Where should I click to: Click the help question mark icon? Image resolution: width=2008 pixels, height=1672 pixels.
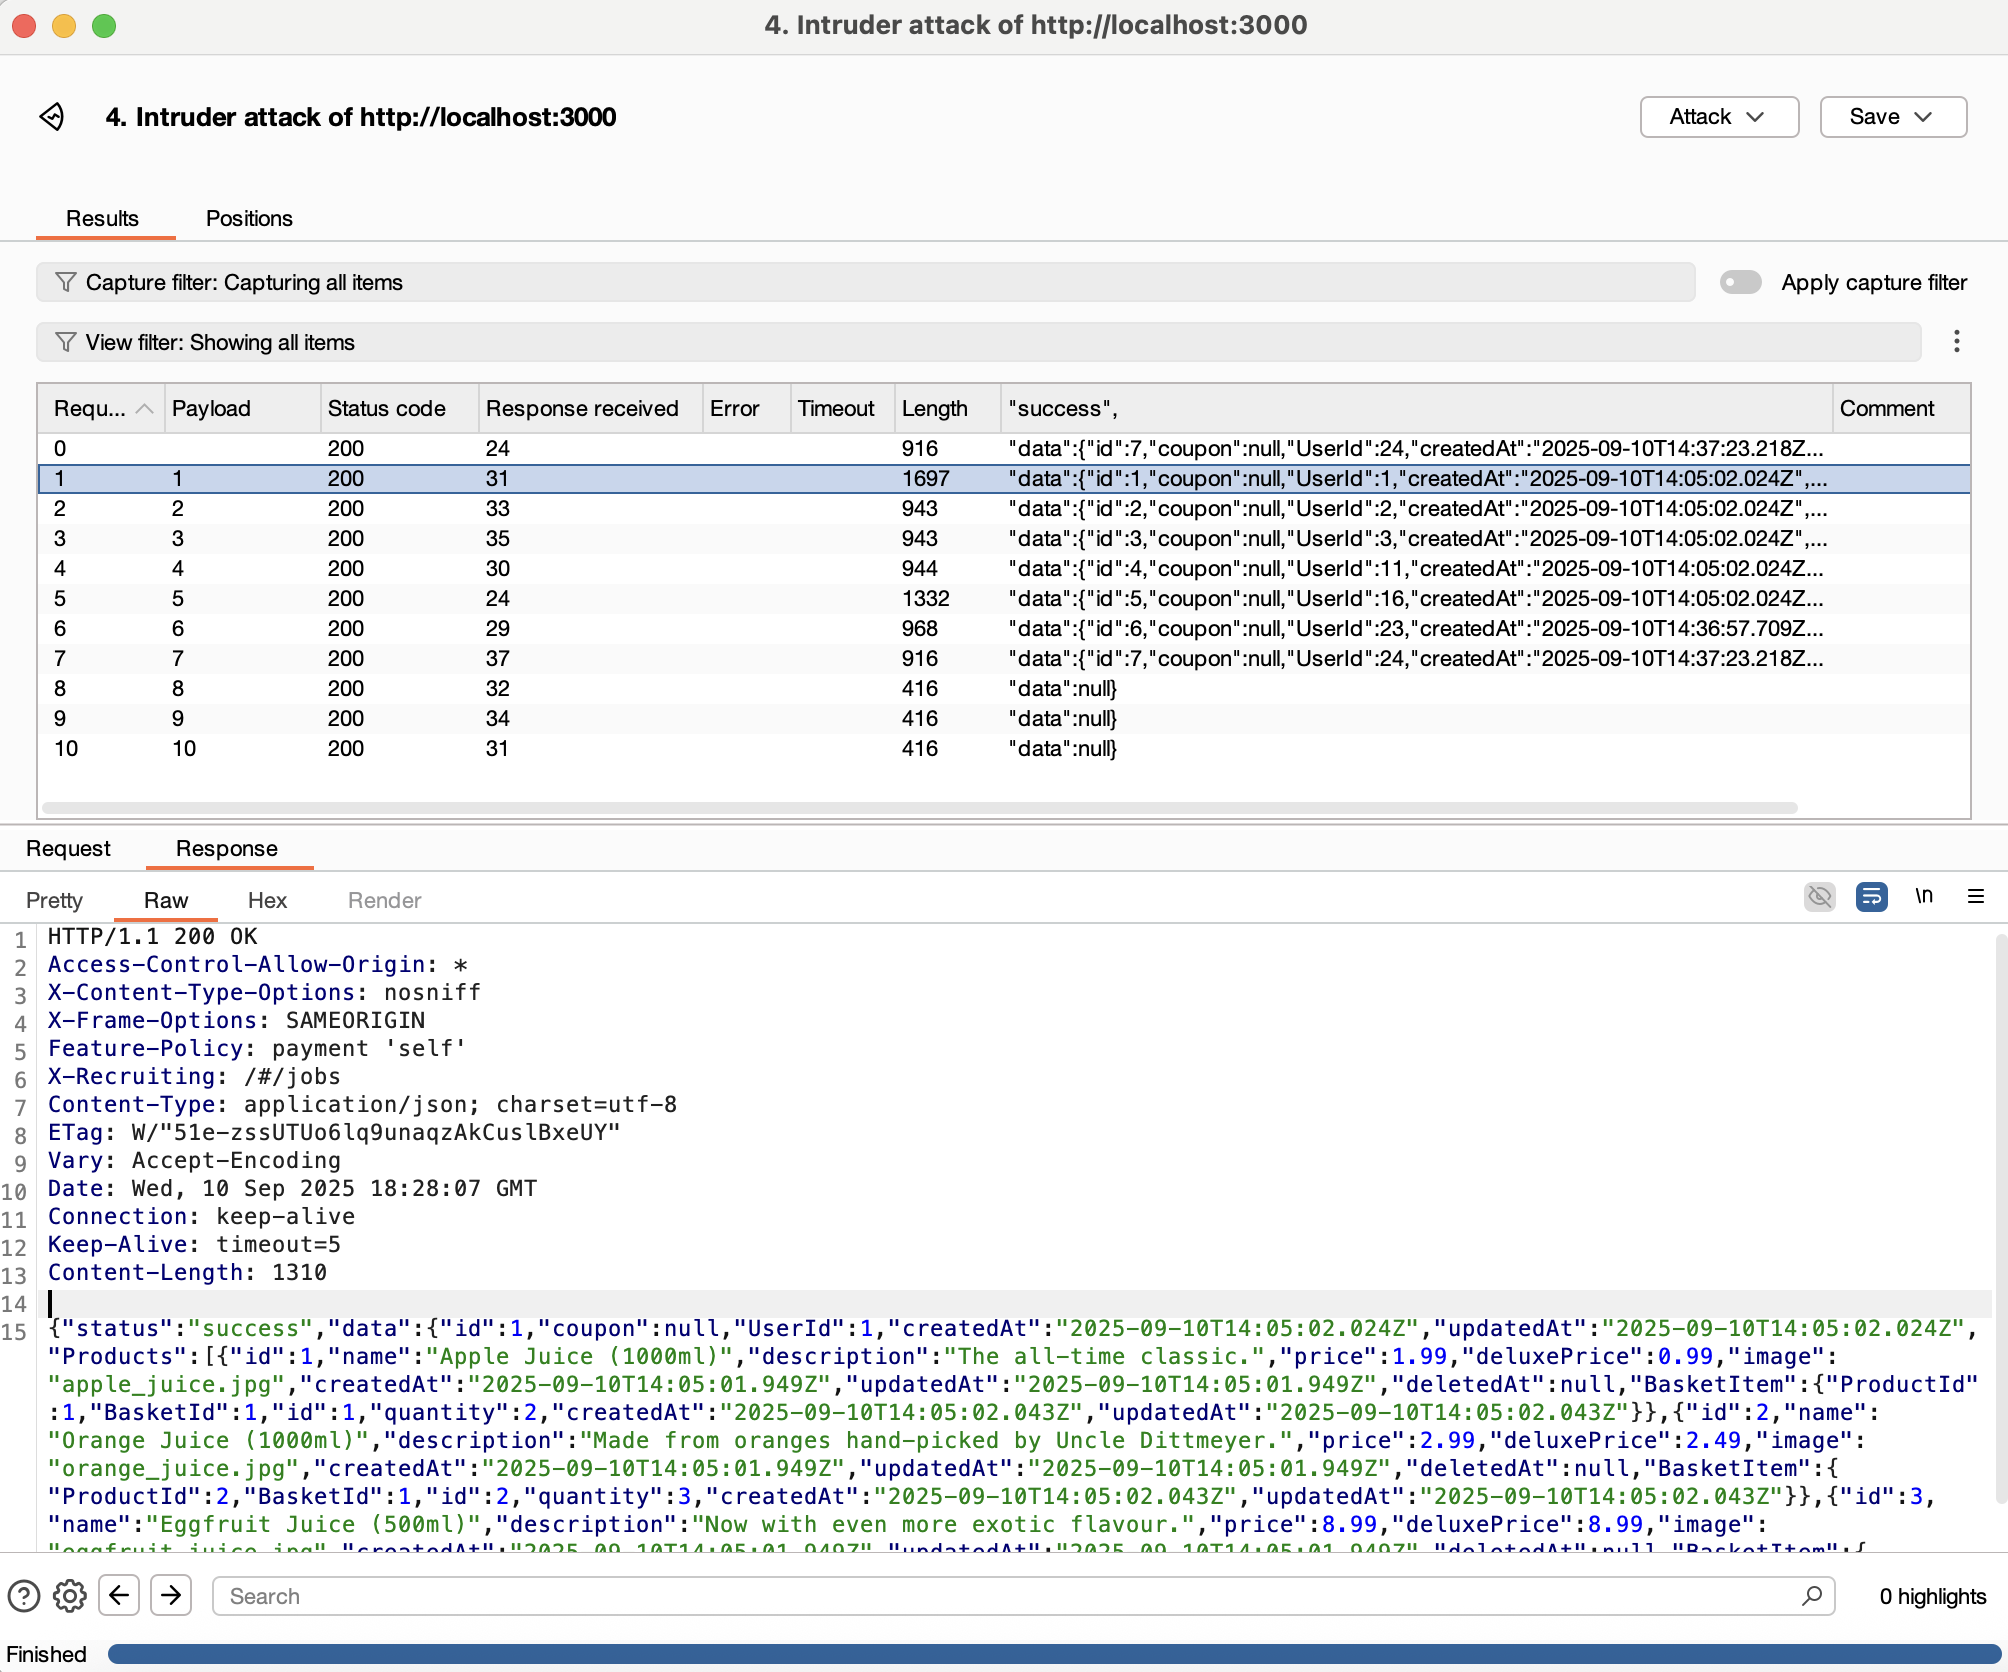point(24,1596)
